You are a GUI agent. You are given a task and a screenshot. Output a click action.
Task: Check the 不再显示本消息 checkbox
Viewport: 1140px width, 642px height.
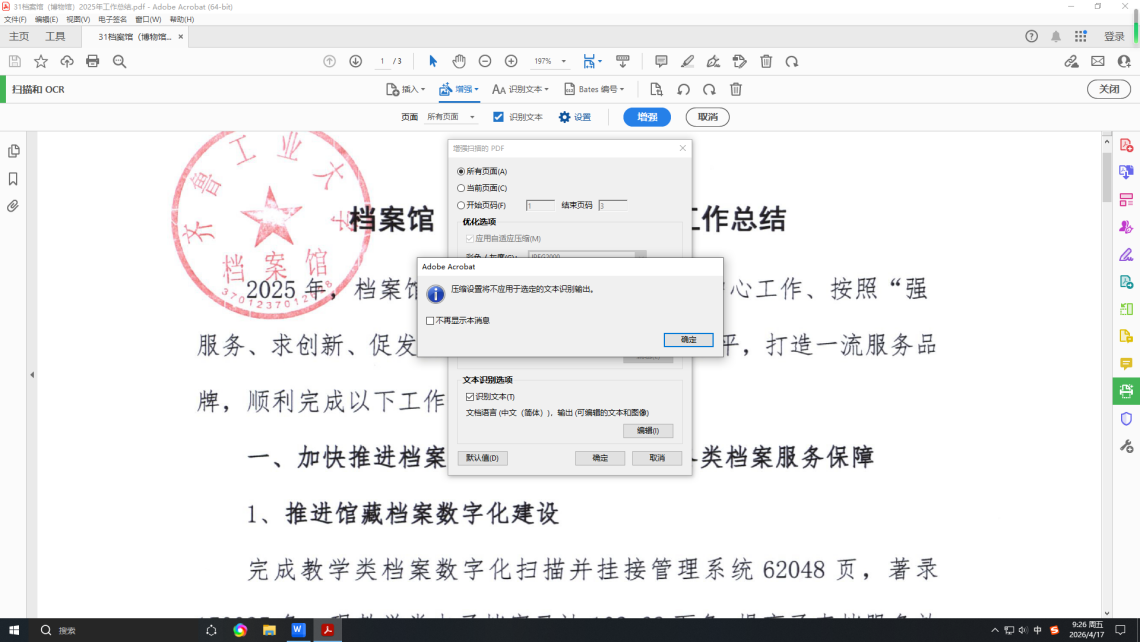430,321
